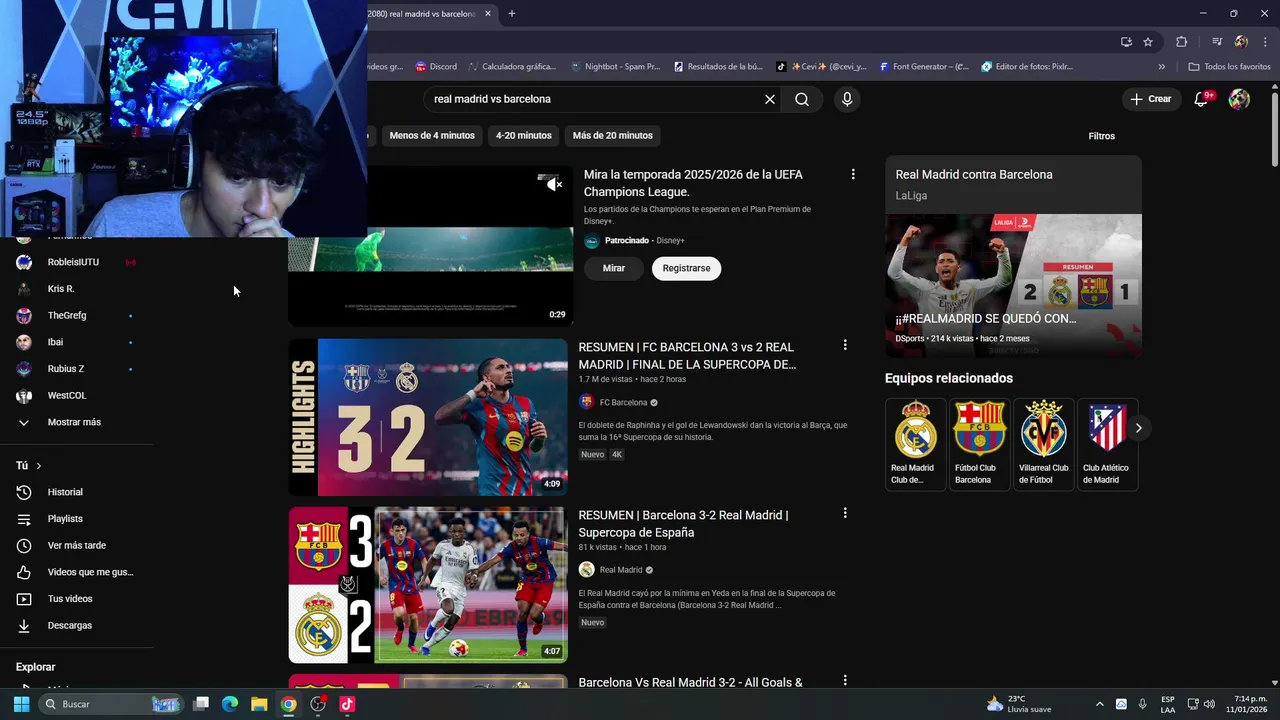Open Real Madrid contra Barcelona LaLiga card
Viewport: 1280px width, 720px height.
[1013, 256]
